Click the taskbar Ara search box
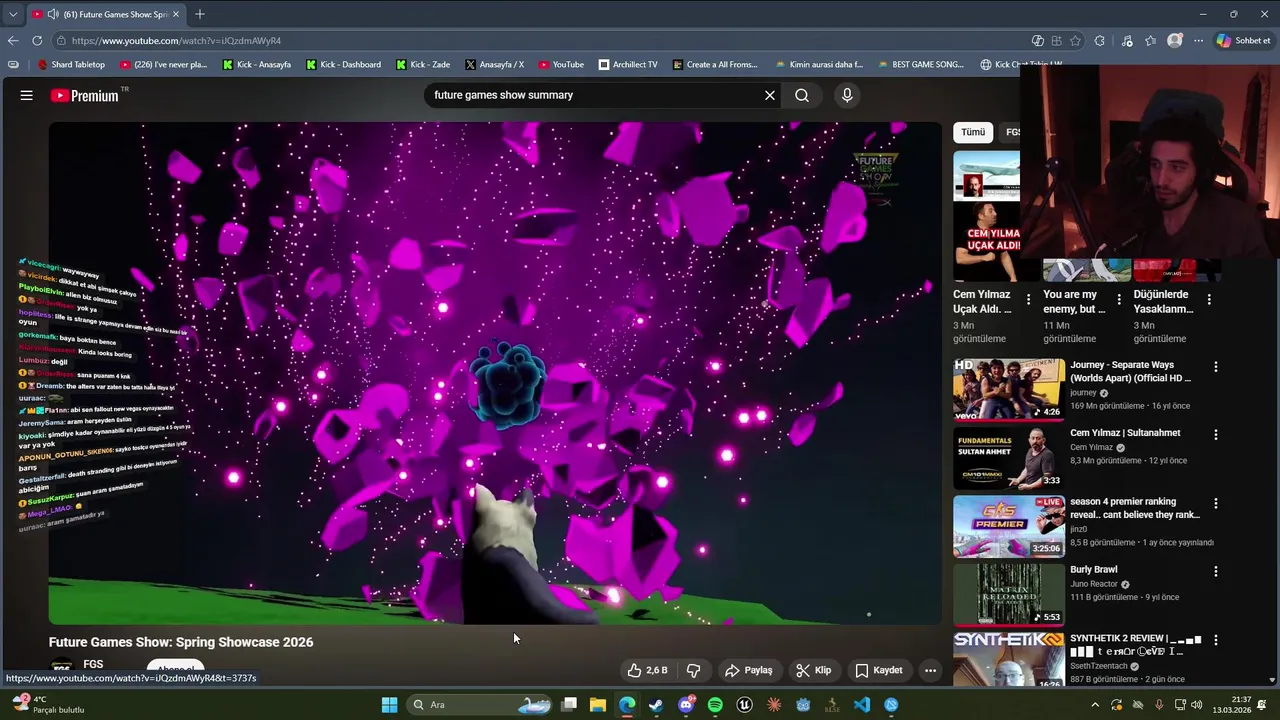This screenshot has height=720, width=1280. point(481,705)
